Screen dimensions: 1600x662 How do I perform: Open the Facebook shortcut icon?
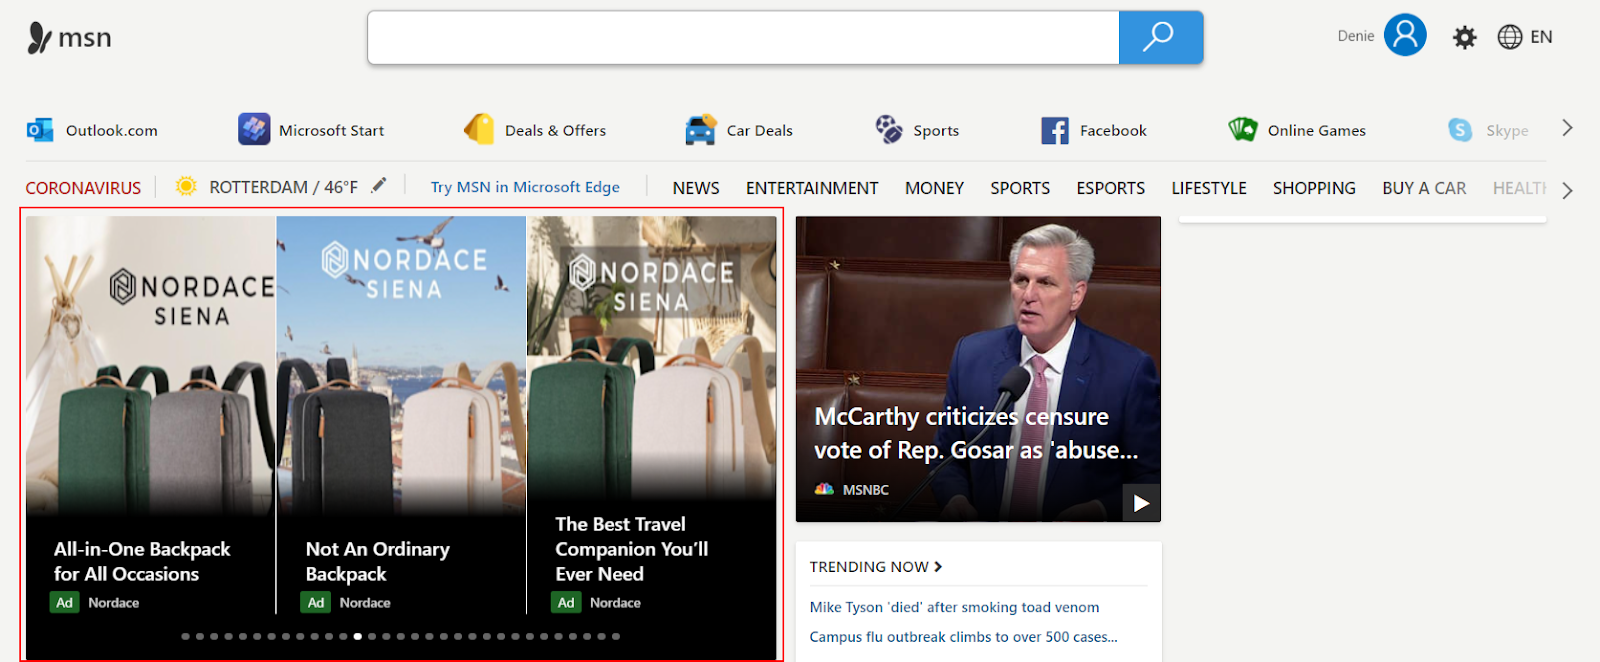tap(1055, 130)
